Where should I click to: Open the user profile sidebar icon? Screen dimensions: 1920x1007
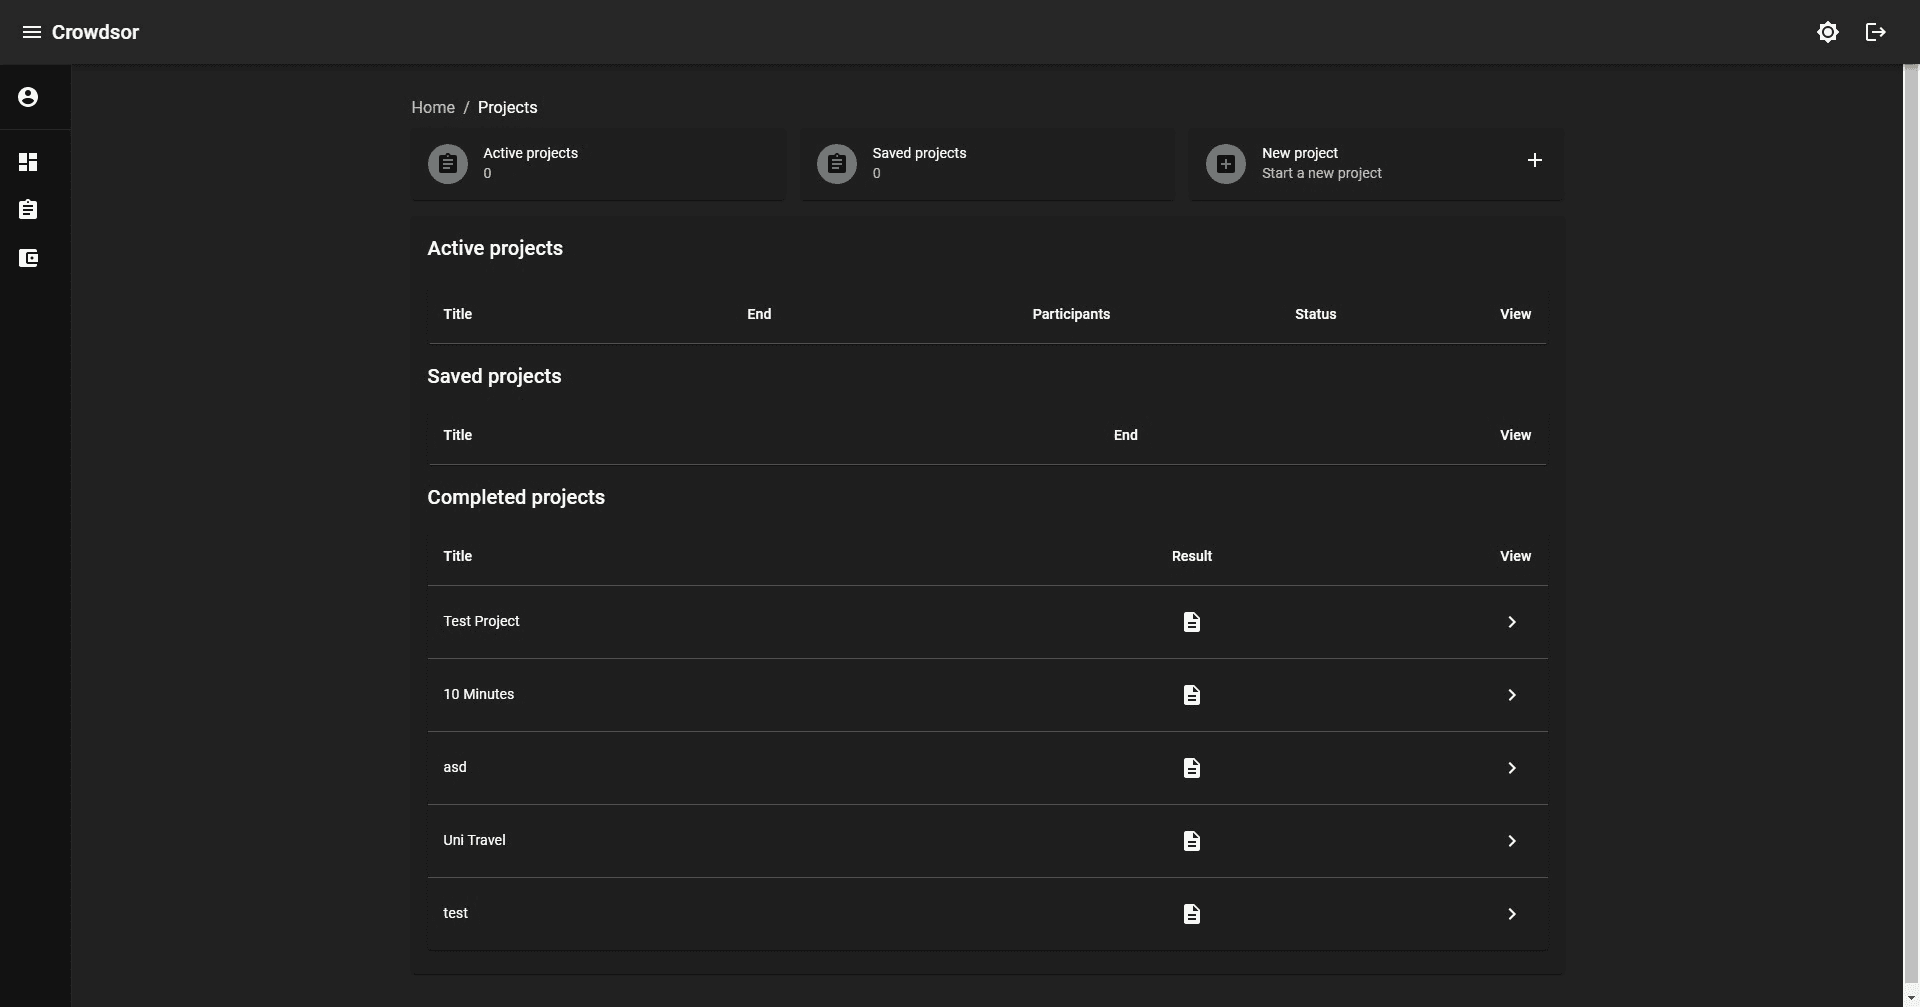point(28,96)
